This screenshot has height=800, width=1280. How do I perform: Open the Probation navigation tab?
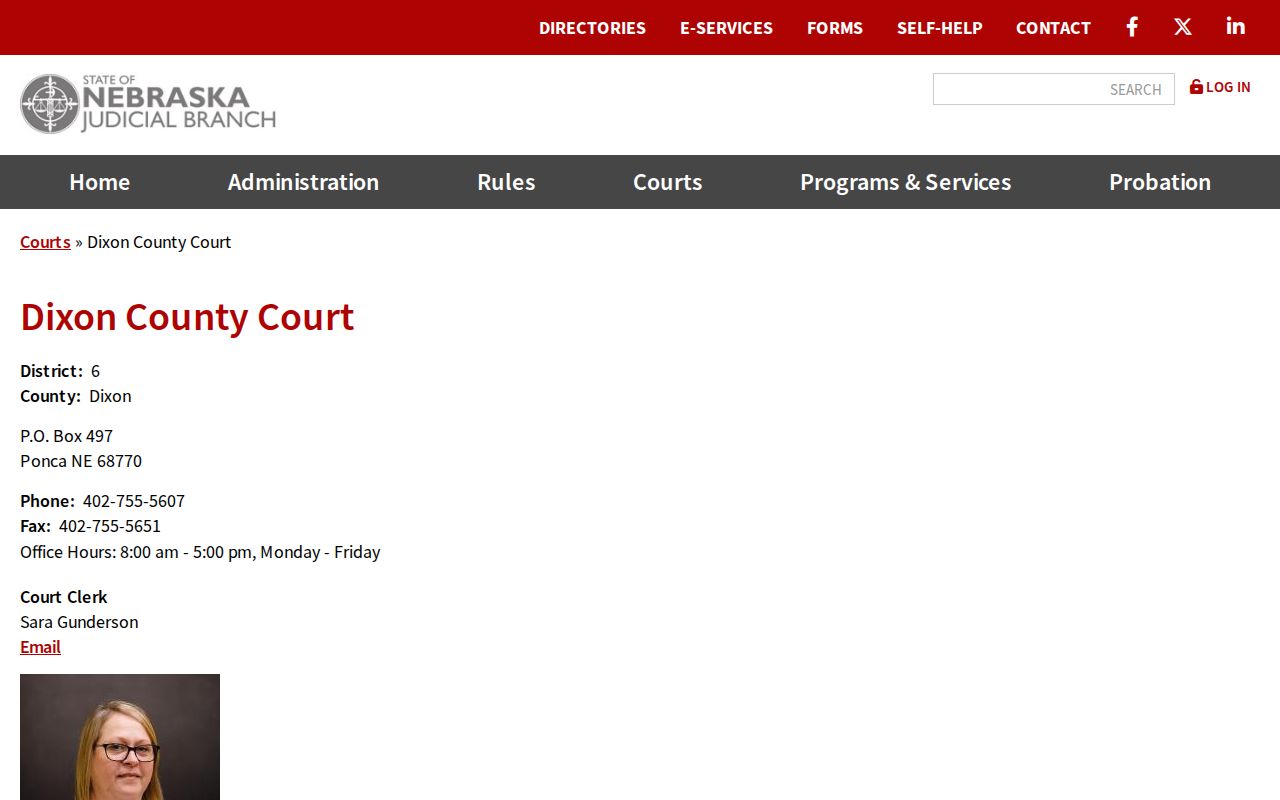coord(1160,182)
